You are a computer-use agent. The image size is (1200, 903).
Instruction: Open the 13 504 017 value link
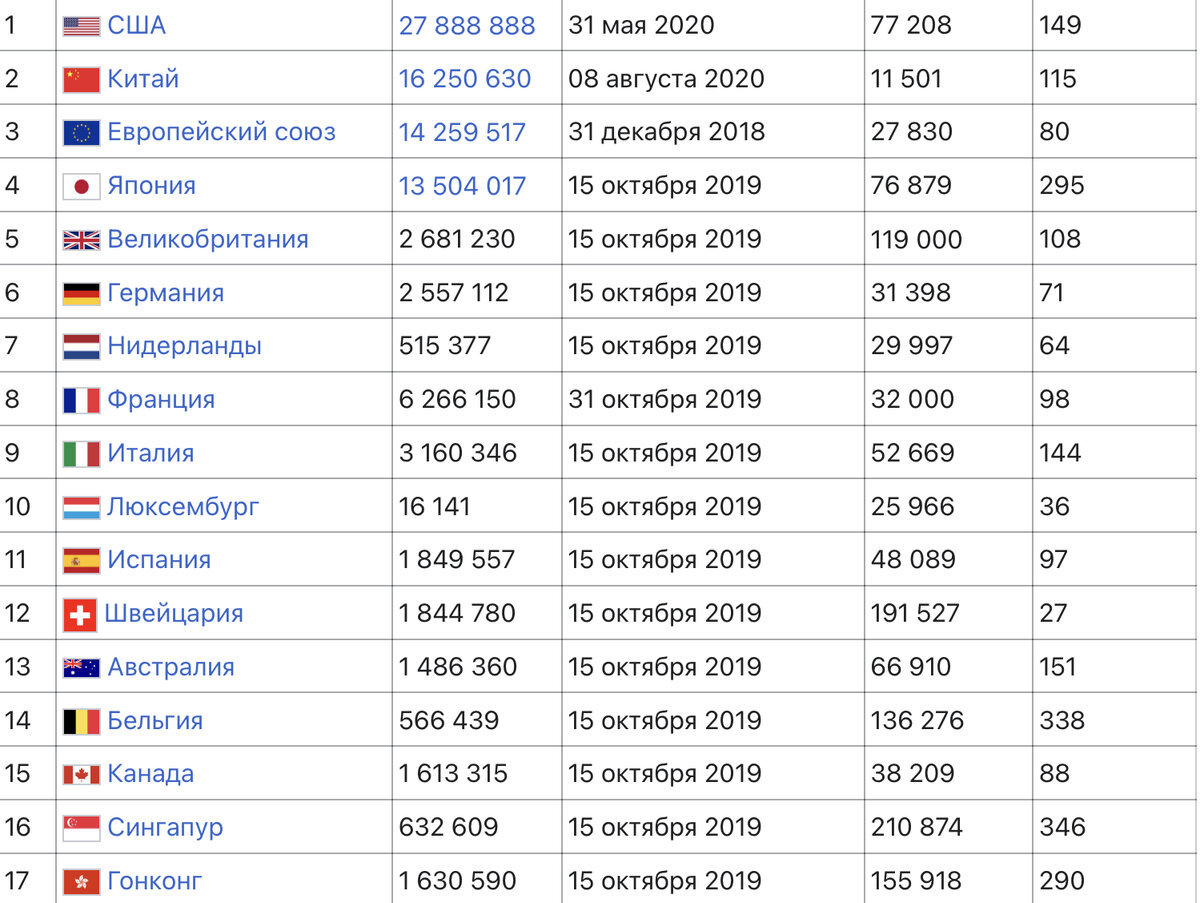[x=462, y=186]
